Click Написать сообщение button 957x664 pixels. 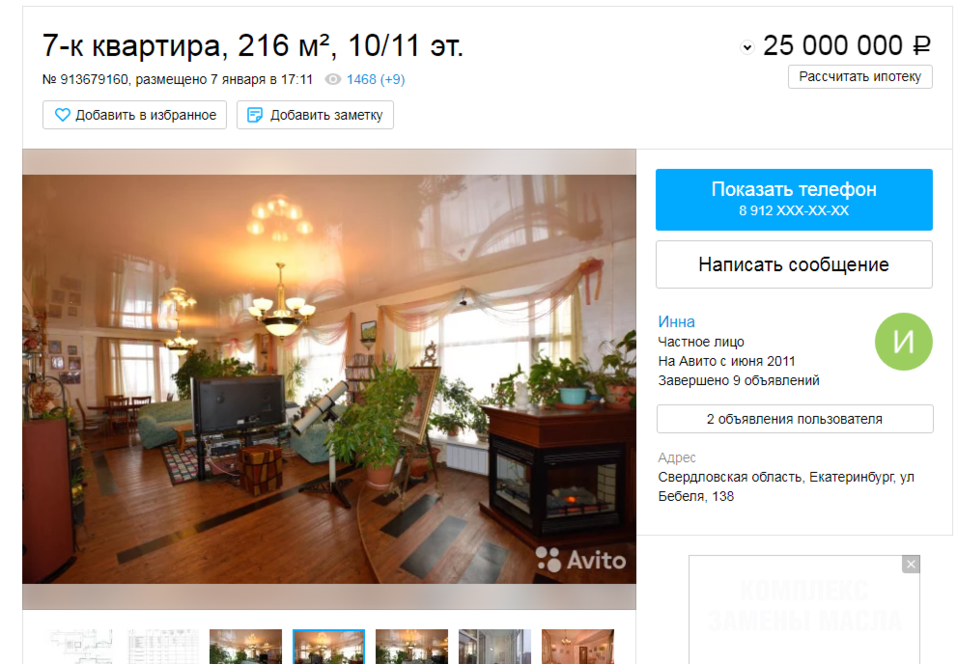tap(794, 264)
